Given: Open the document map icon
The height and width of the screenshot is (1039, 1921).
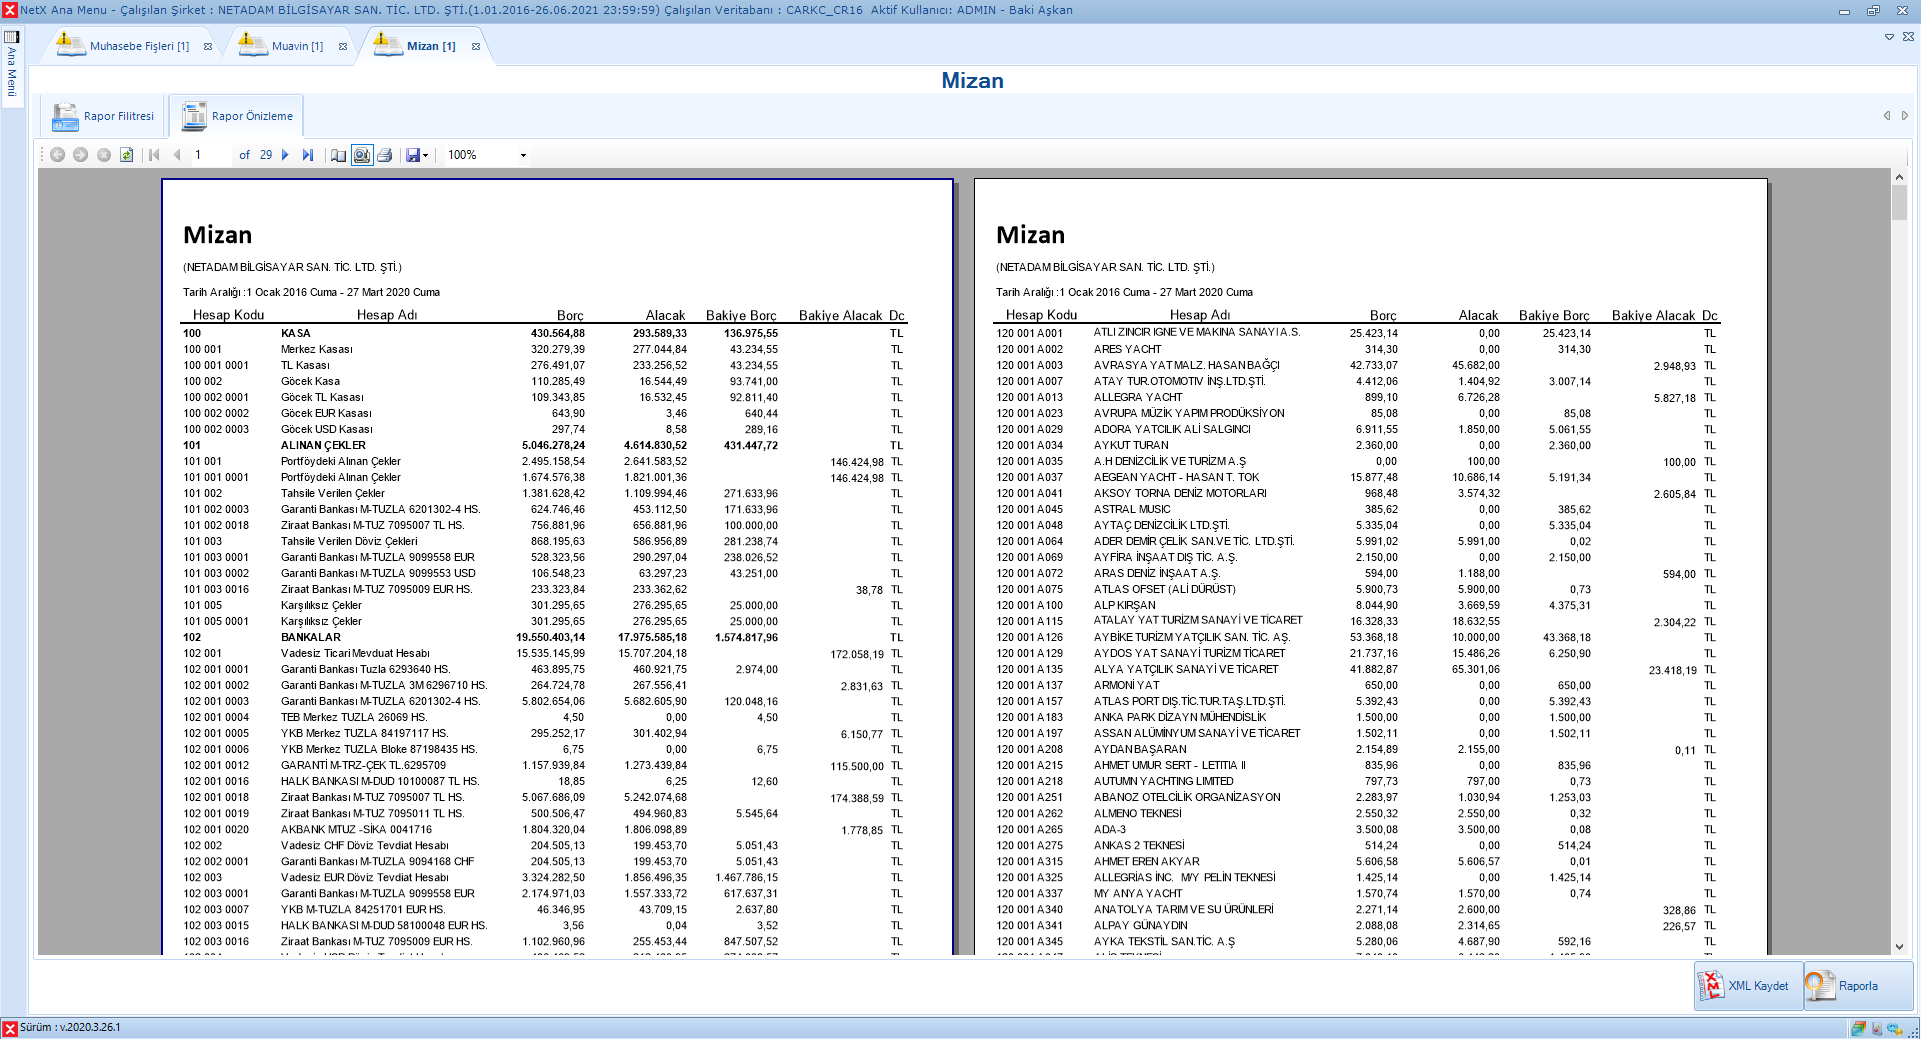Looking at the screenshot, I should [x=339, y=155].
